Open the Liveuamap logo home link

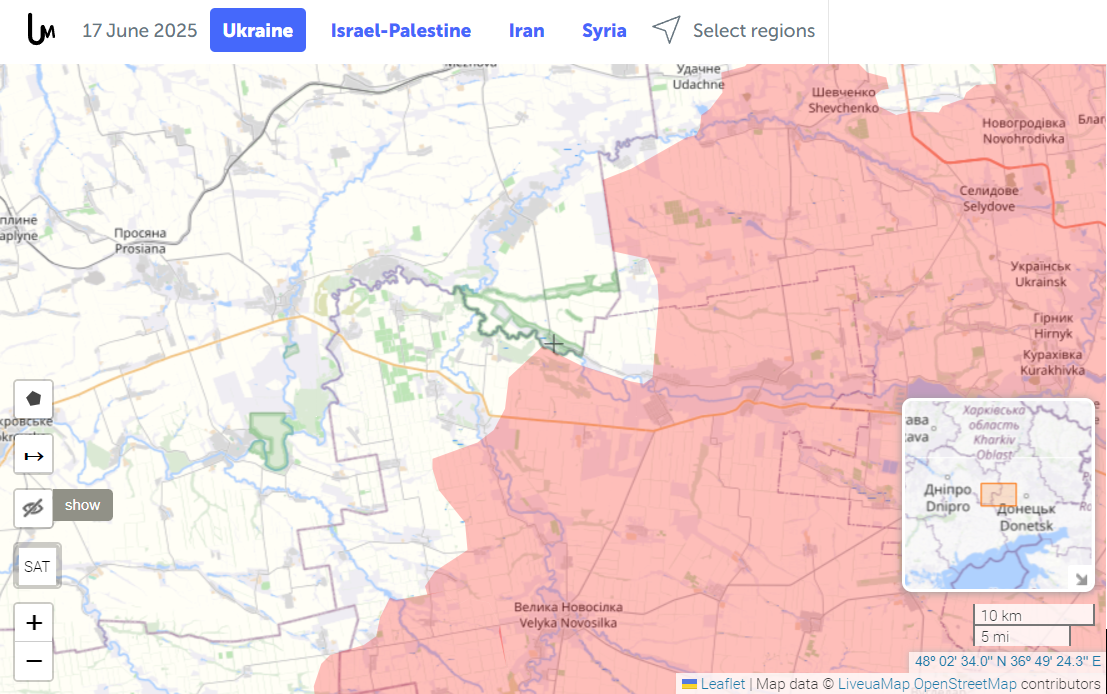[x=41, y=30]
